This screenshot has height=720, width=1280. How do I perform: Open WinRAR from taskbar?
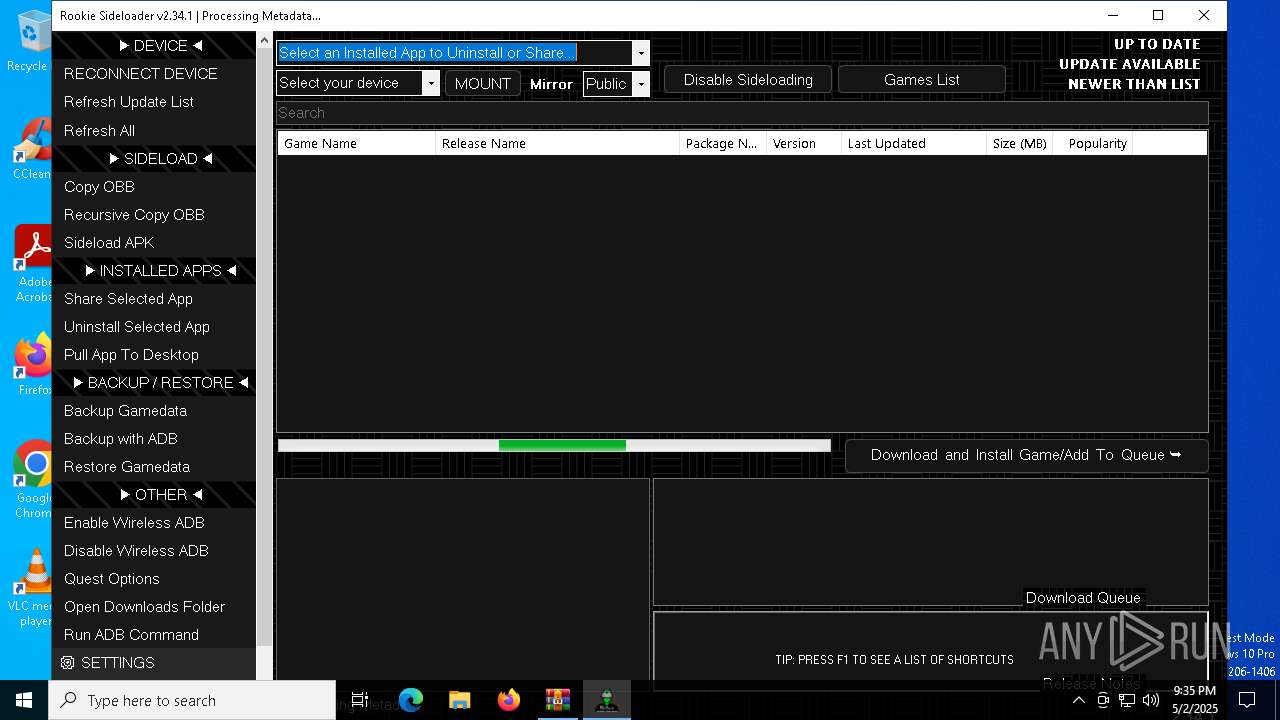(557, 700)
